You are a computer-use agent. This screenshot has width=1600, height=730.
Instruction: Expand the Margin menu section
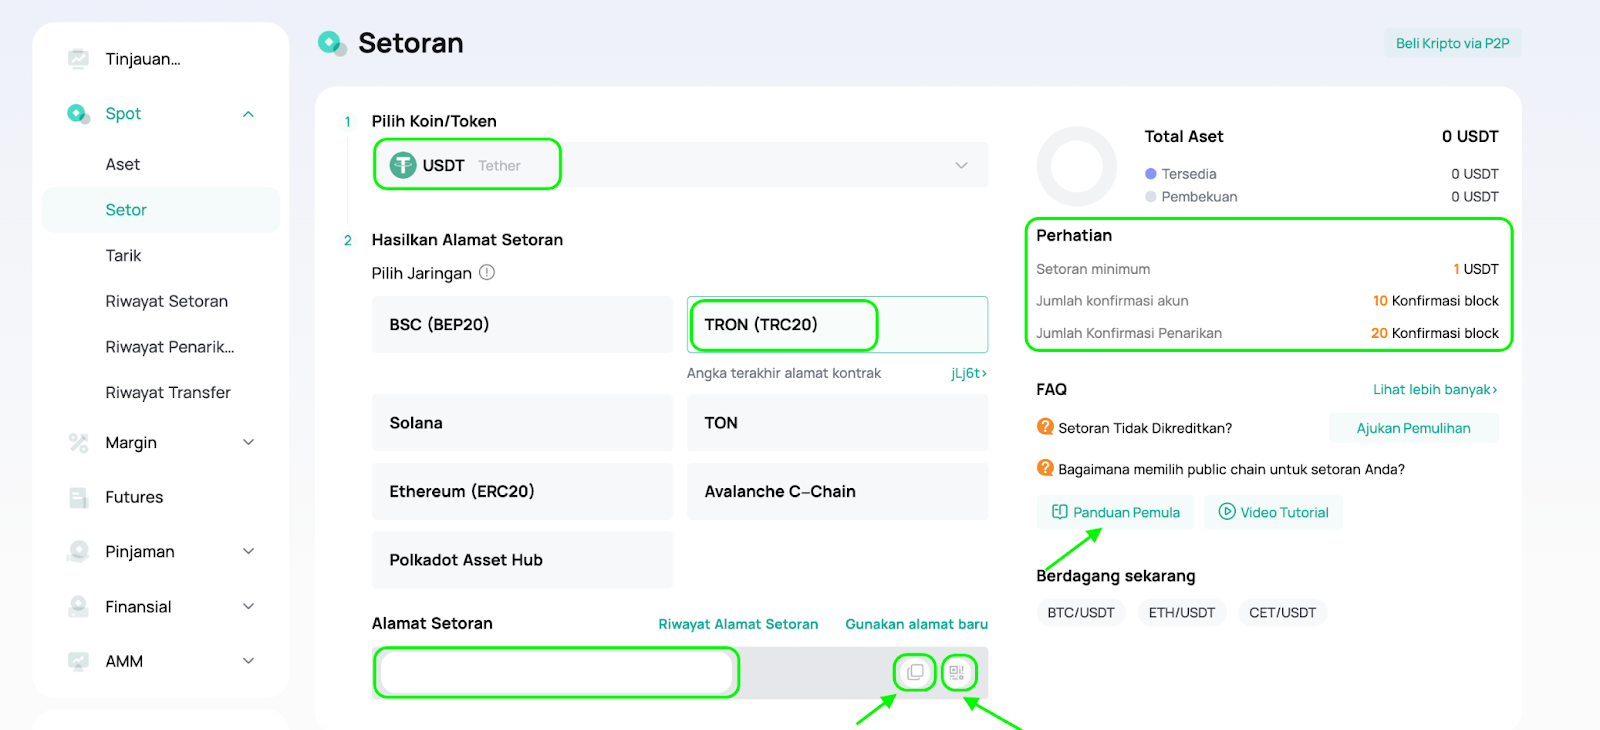click(x=248, y=442)
